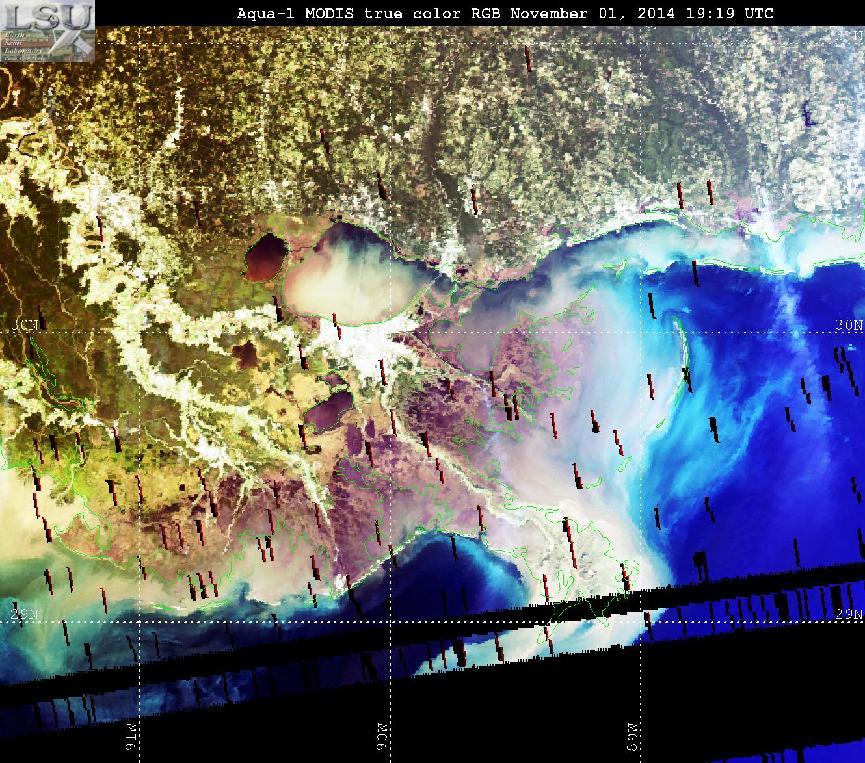Click the rotated 89W longitude label
This screenshot has height=763, width=865.
(633, 737)
